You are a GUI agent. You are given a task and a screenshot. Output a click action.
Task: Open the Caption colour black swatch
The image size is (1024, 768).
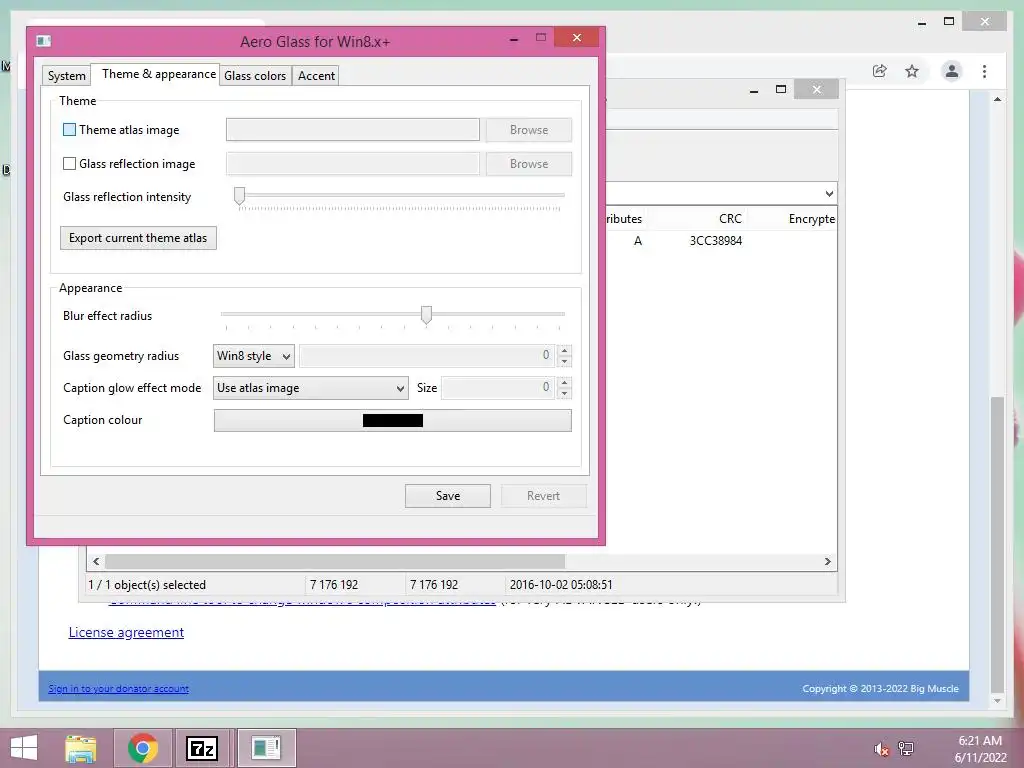click(x=392, y=421)
